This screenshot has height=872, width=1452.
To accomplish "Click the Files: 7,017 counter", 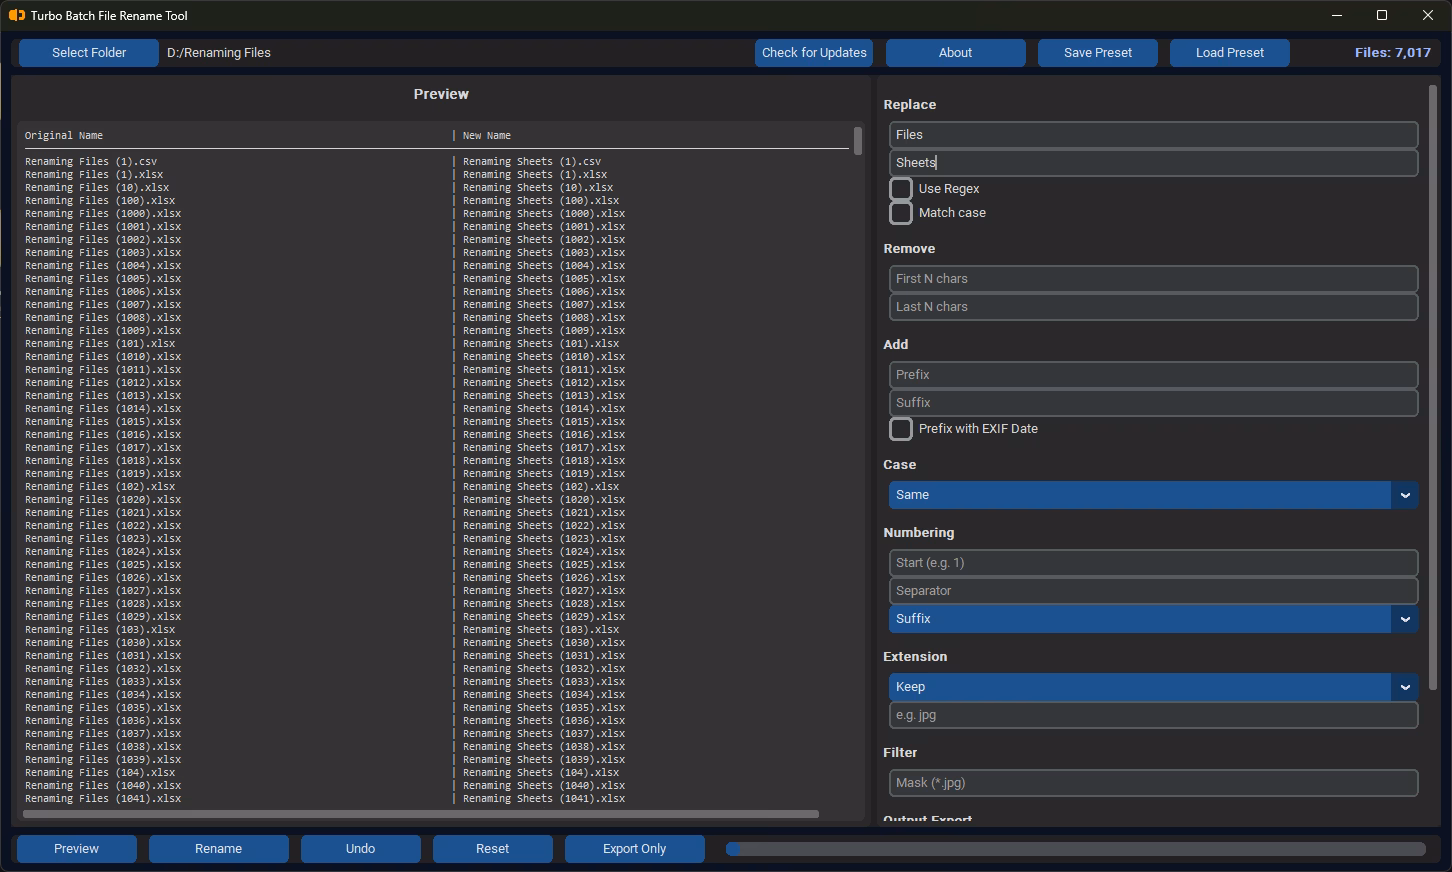I will (1392, 53).
